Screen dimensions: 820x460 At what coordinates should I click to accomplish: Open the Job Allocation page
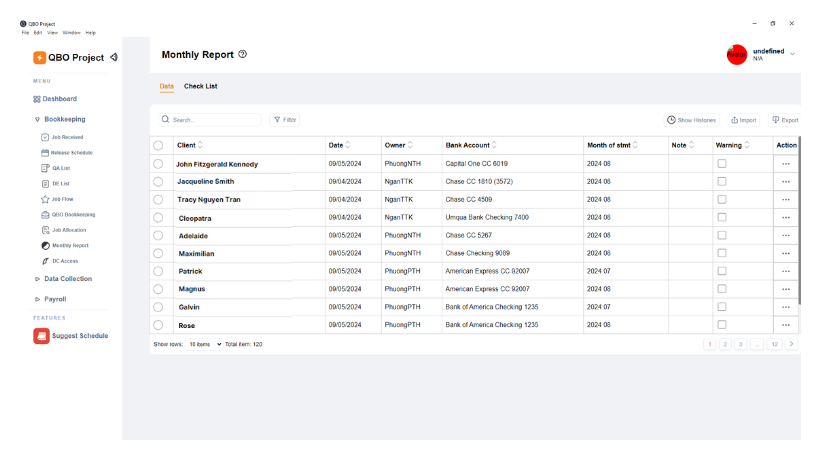(x=69, y=230)
